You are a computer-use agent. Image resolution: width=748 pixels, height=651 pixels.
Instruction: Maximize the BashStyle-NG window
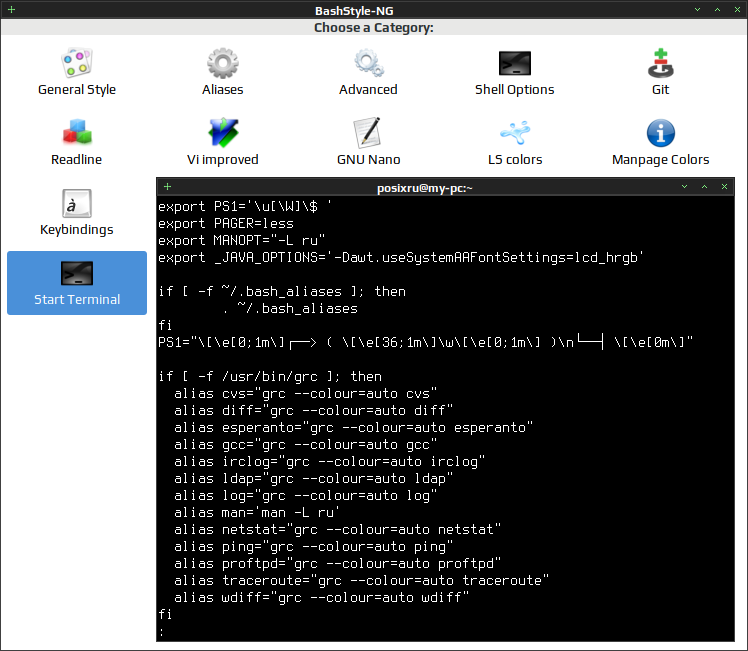coord(717,10)
